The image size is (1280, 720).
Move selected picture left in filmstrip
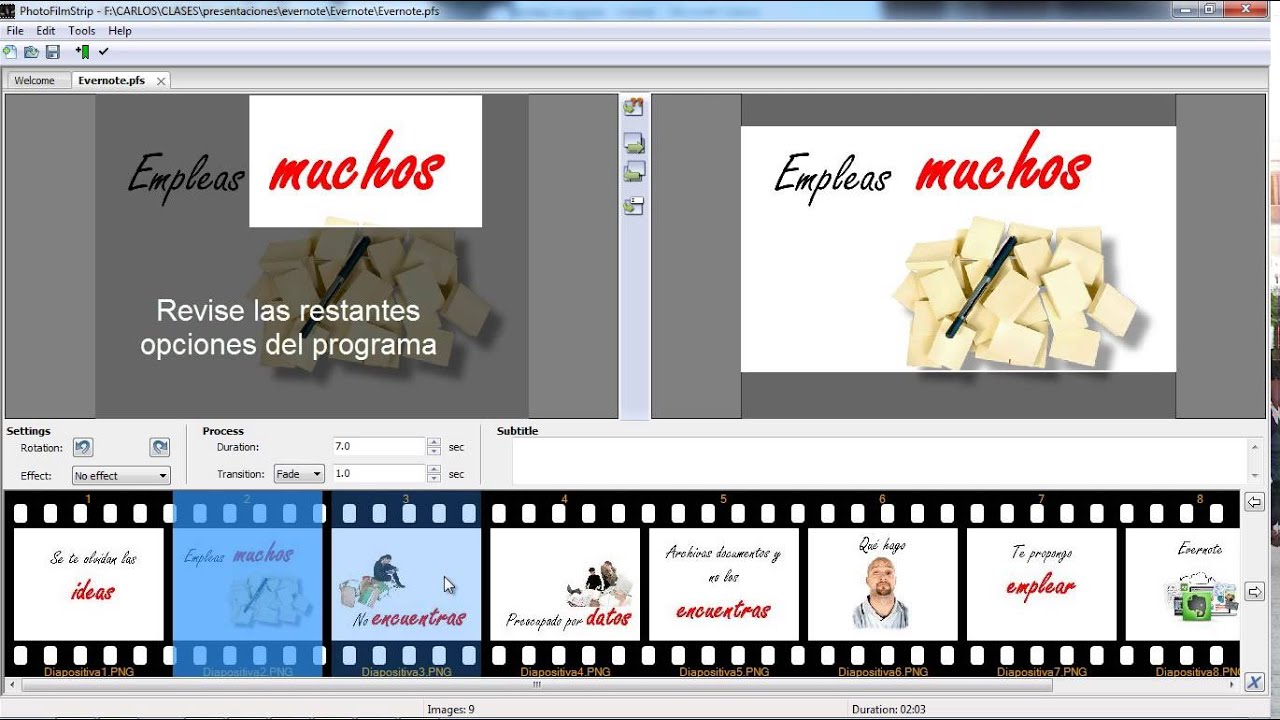tap(1254, 502)
